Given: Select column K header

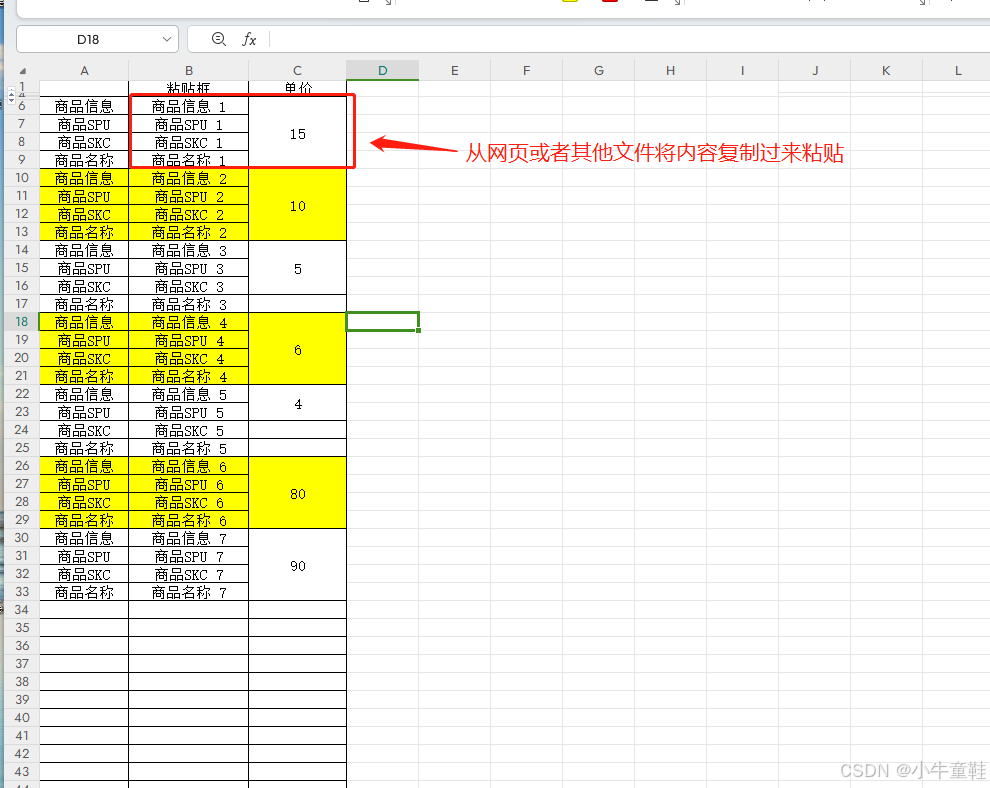Looking at the screenshot, I should tap(886, 71).
